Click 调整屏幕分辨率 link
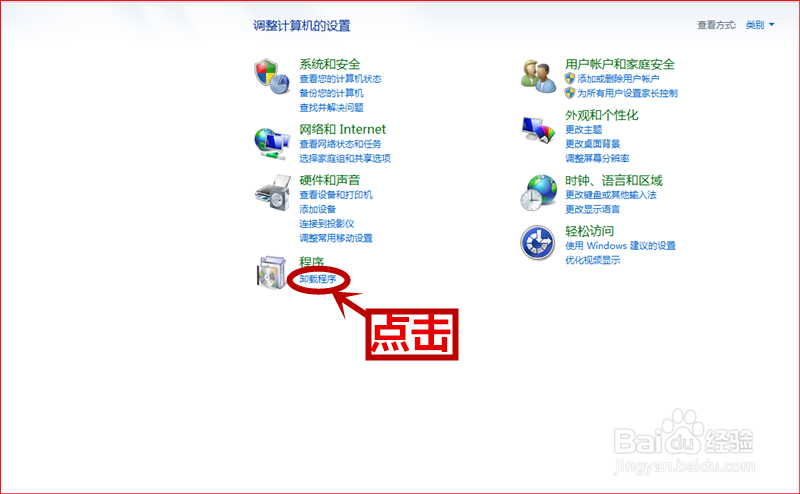800x494 pixels. click(x=597, y=159)
